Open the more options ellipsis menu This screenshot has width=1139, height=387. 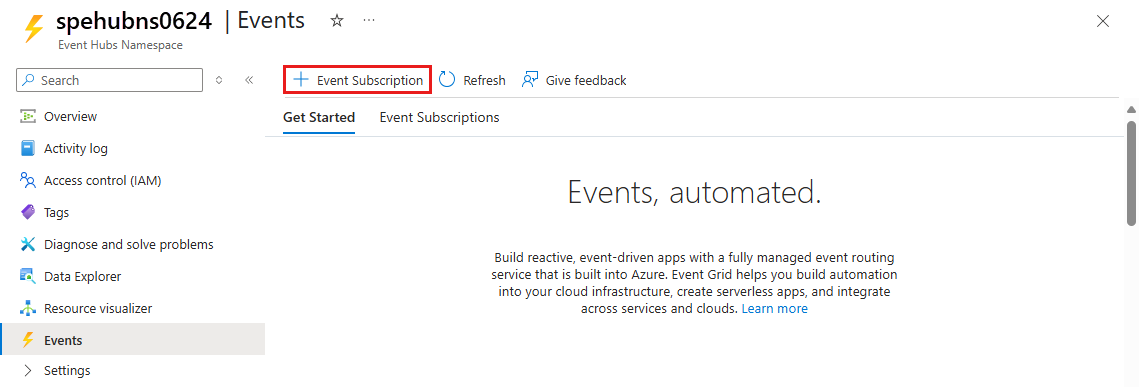369,21
